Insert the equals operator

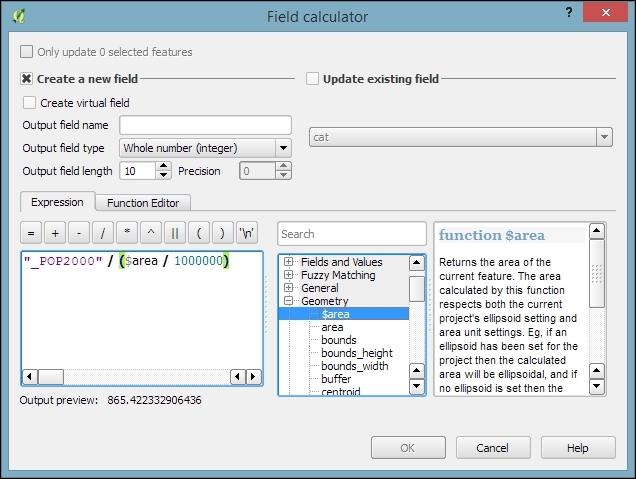tap(31, 233)
